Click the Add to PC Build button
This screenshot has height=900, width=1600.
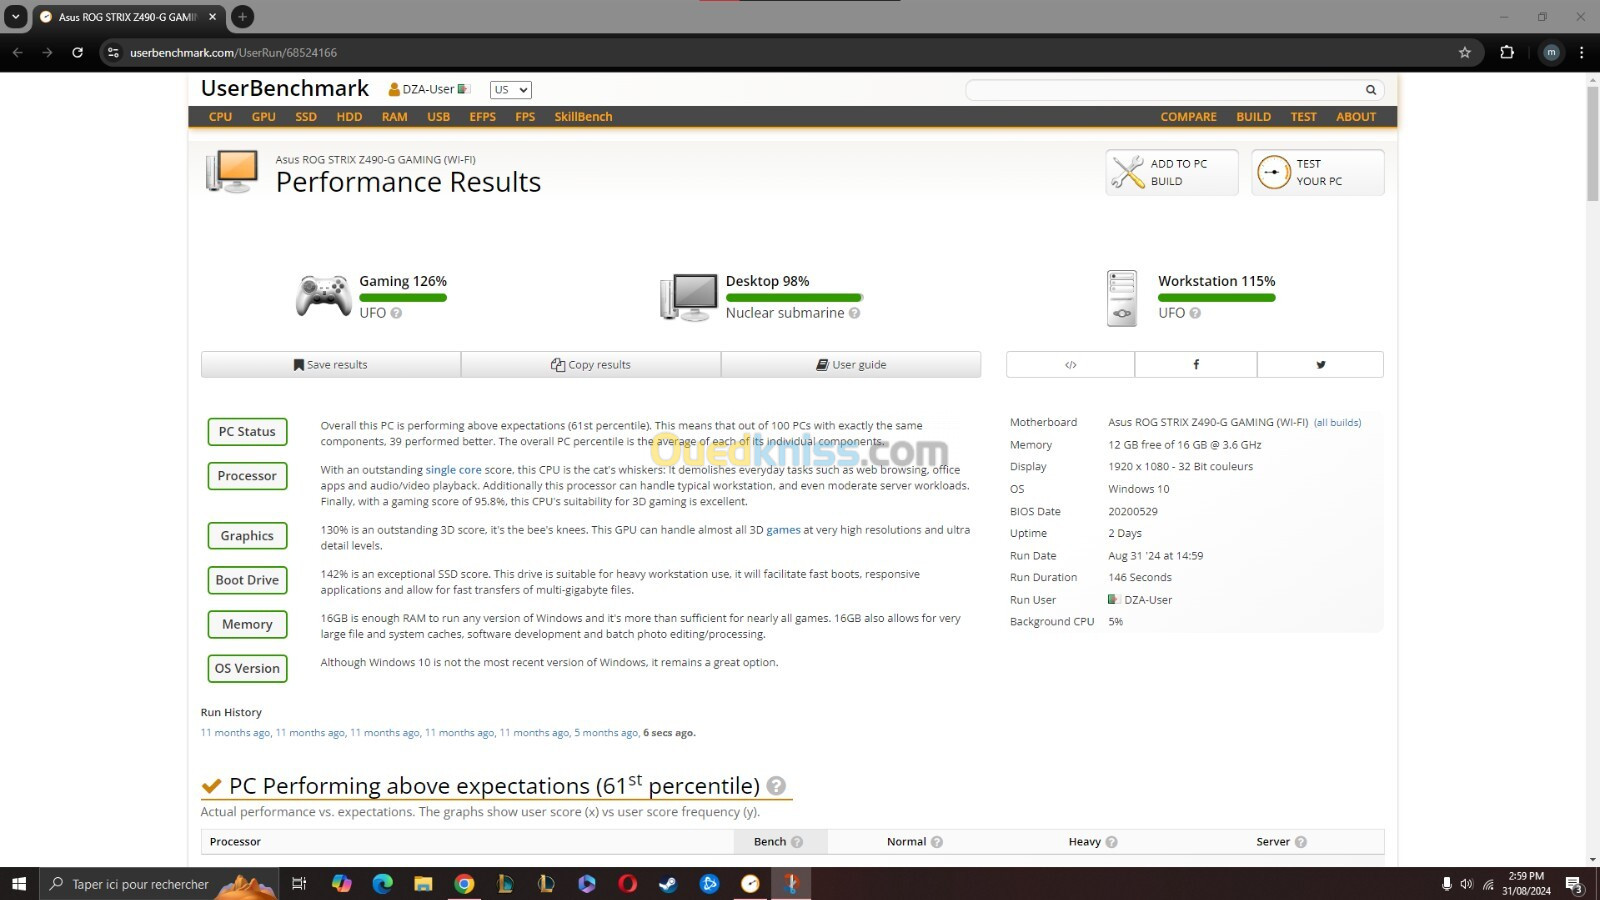point(1172,172)
